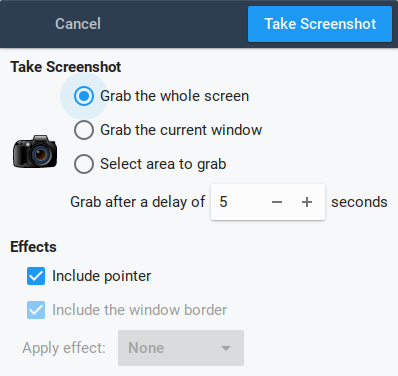Click the 'Apply effect:' label
Viewport: 398px width, 376px height.
click(x=64, y=348)
